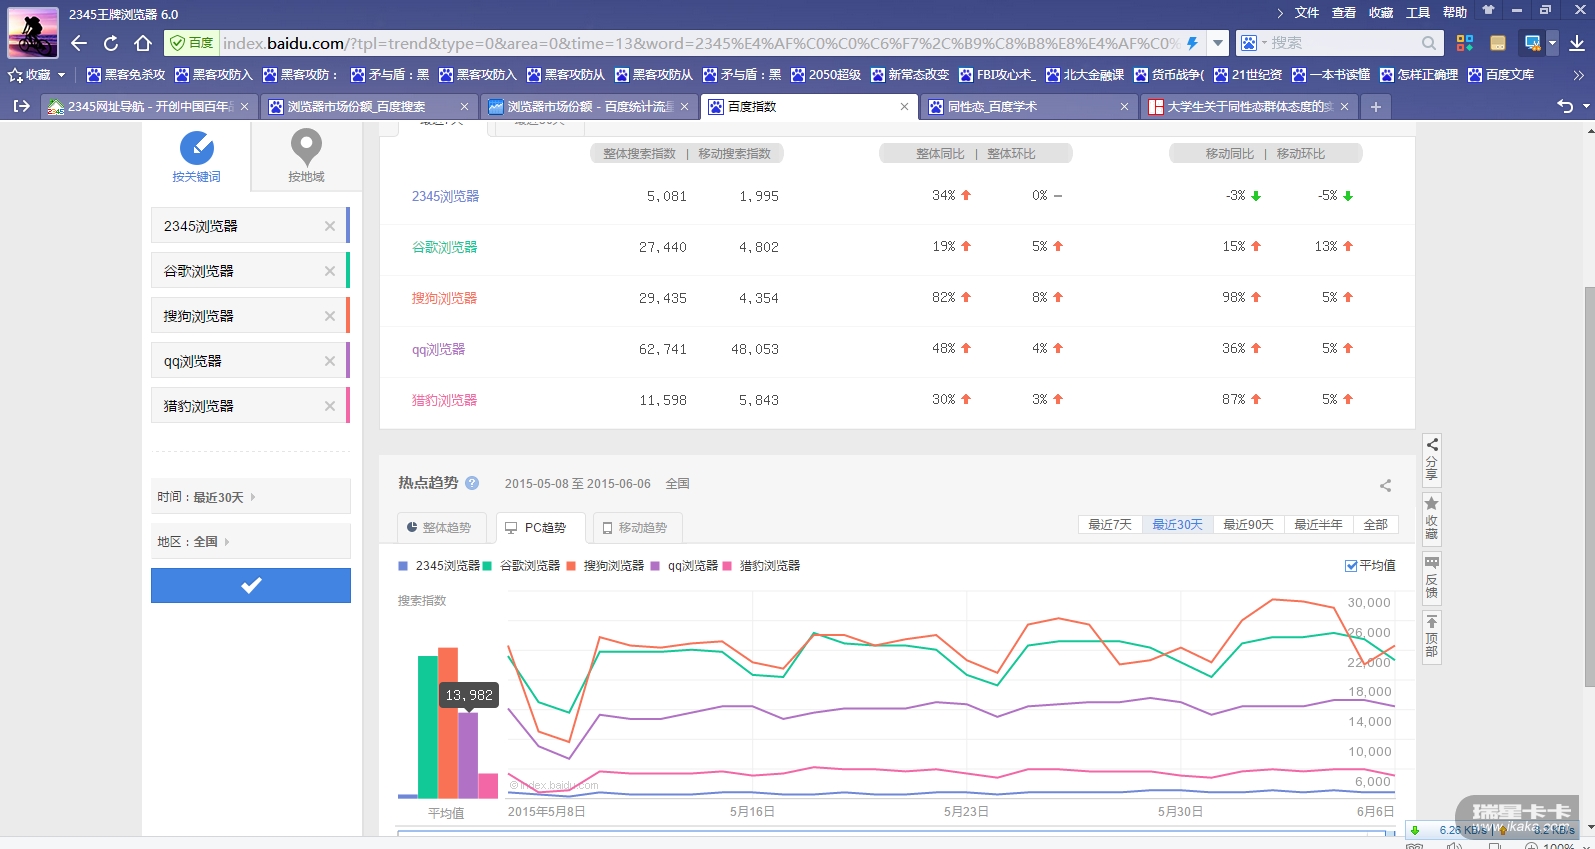
Task: Click the browser refresh icon
Action: pos(111,43)
